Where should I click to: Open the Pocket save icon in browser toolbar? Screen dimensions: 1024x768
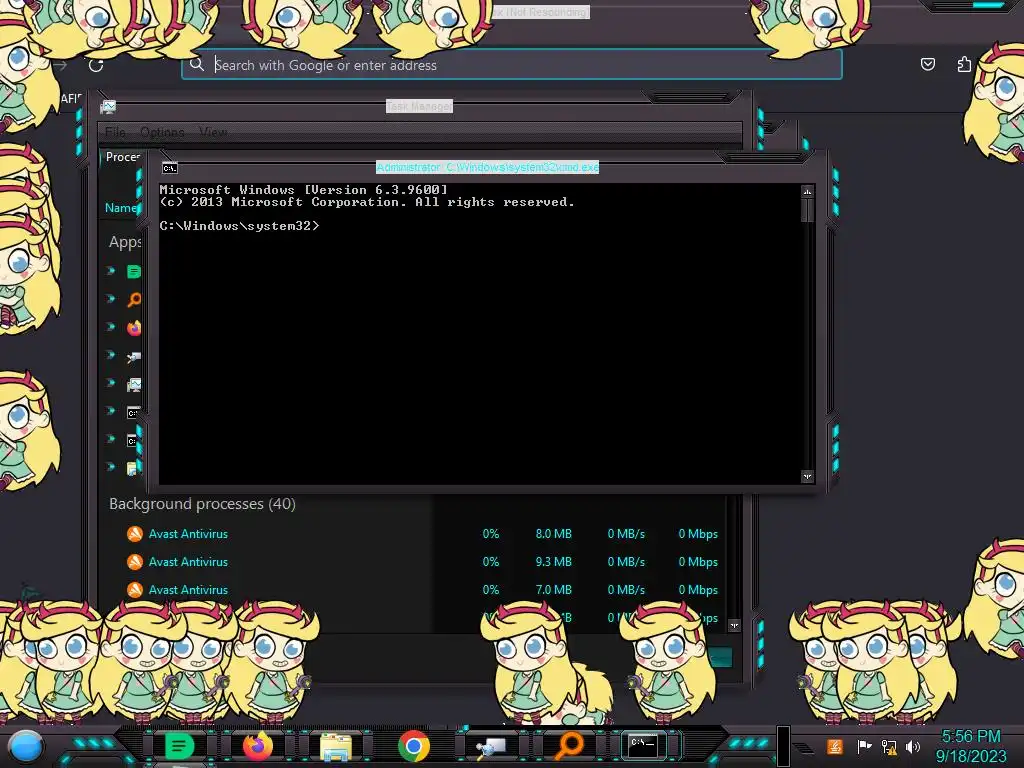[927, 64]
